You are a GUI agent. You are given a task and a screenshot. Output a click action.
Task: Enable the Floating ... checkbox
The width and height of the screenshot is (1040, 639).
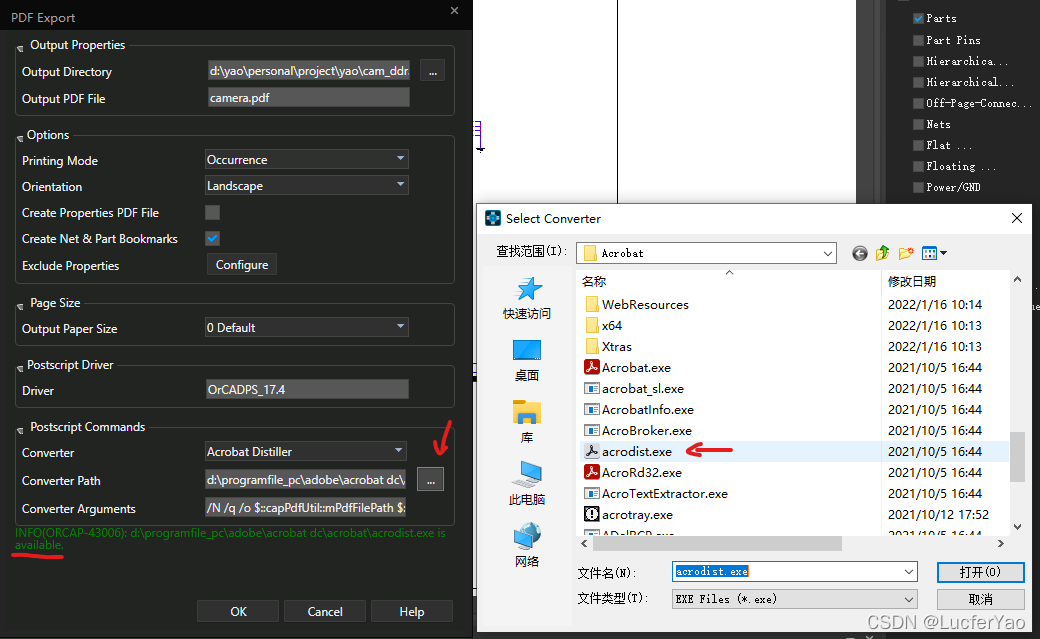click(919, 167)
